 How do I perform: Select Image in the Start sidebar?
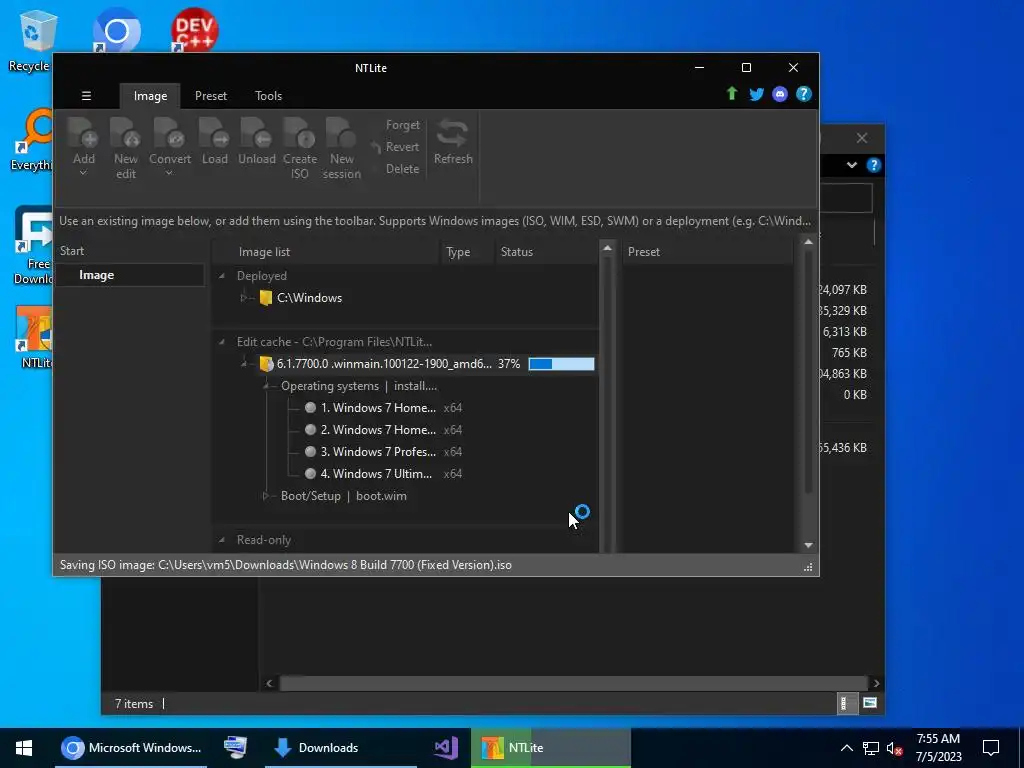pos(130,275)
